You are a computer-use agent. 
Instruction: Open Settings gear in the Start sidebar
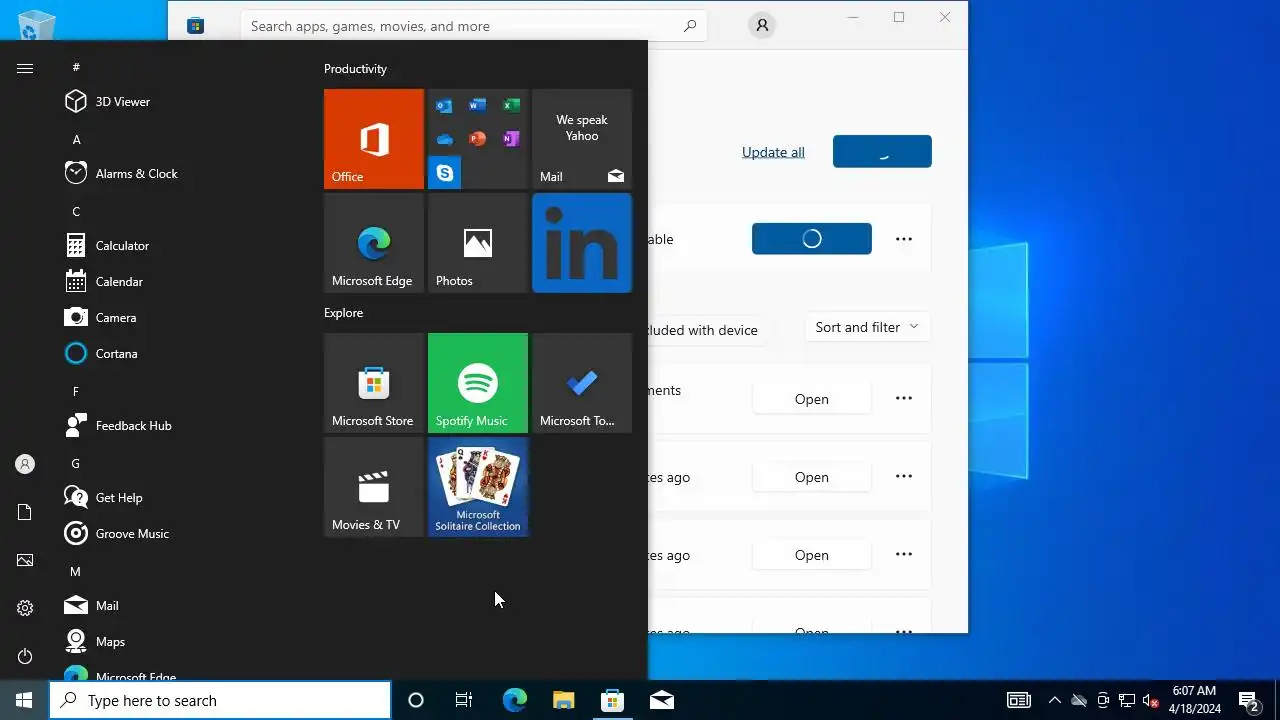point(25,608)
